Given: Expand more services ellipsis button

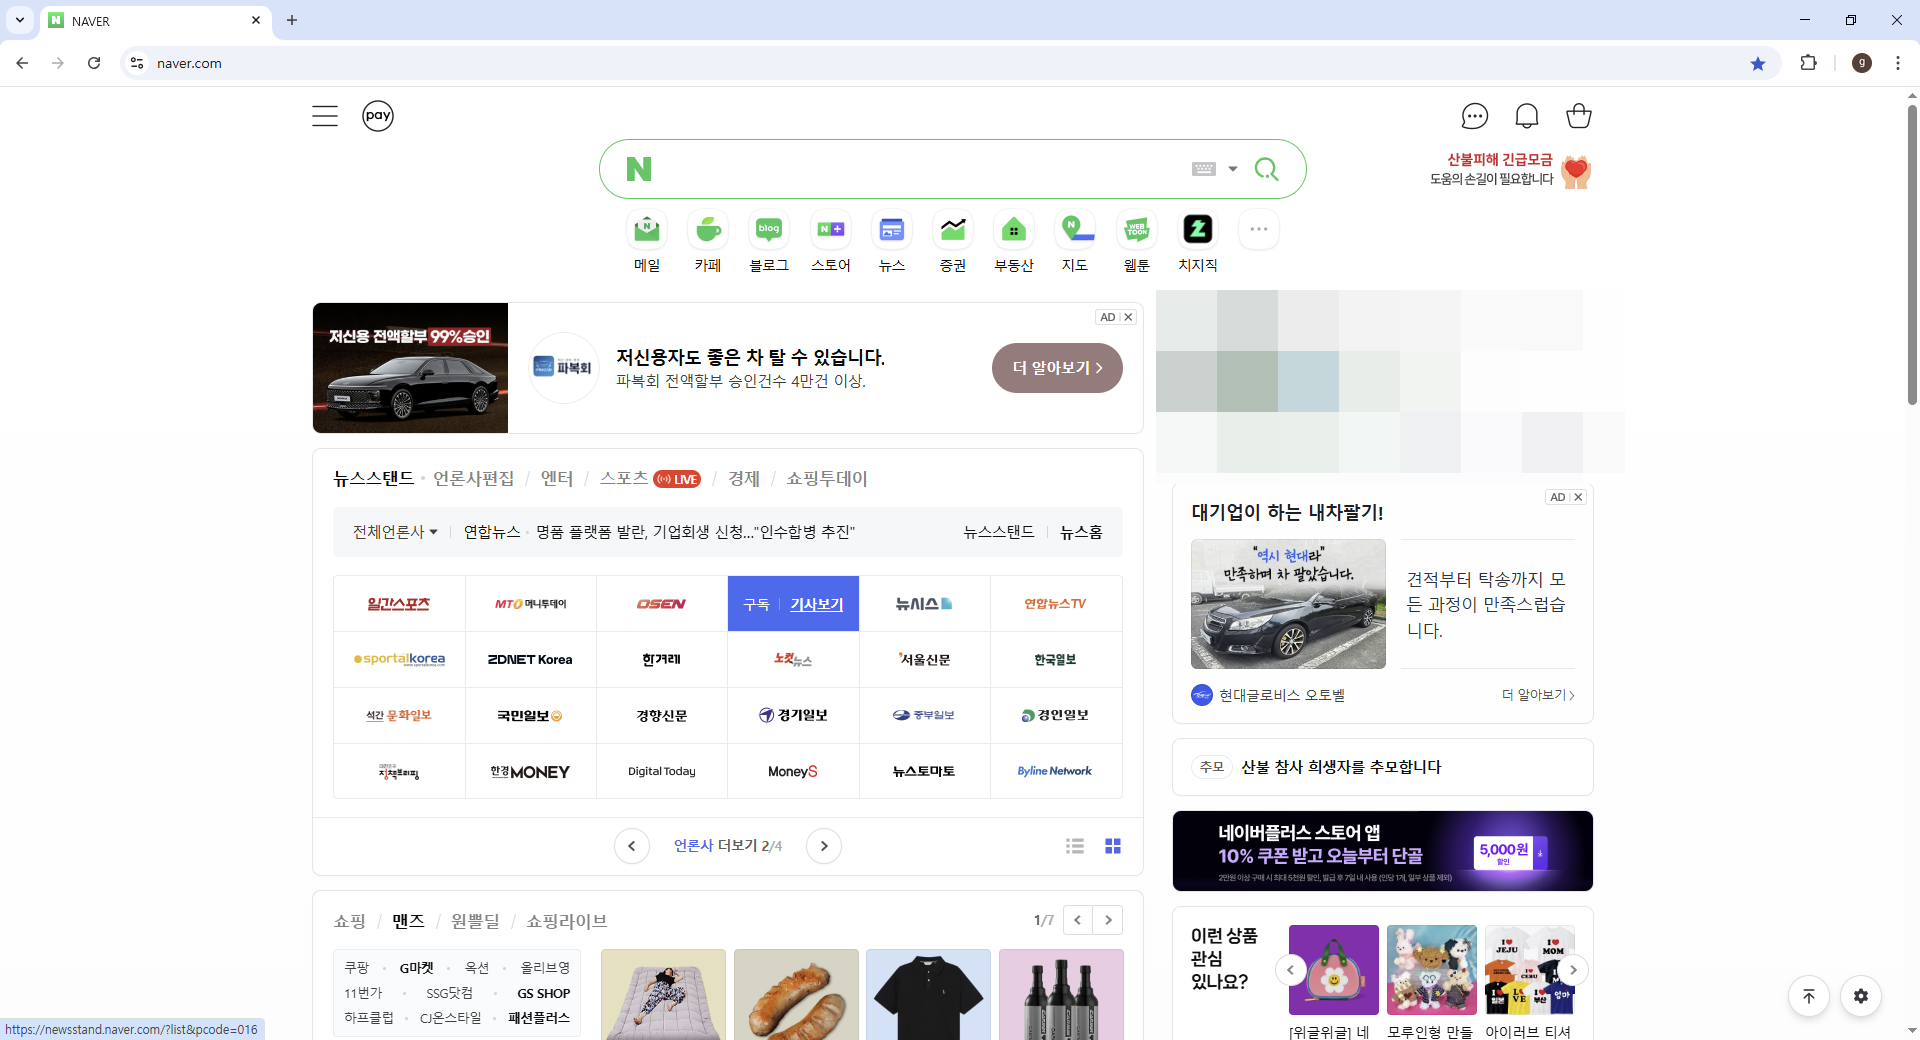Looking at the screenshot, I should [1259, 230].
